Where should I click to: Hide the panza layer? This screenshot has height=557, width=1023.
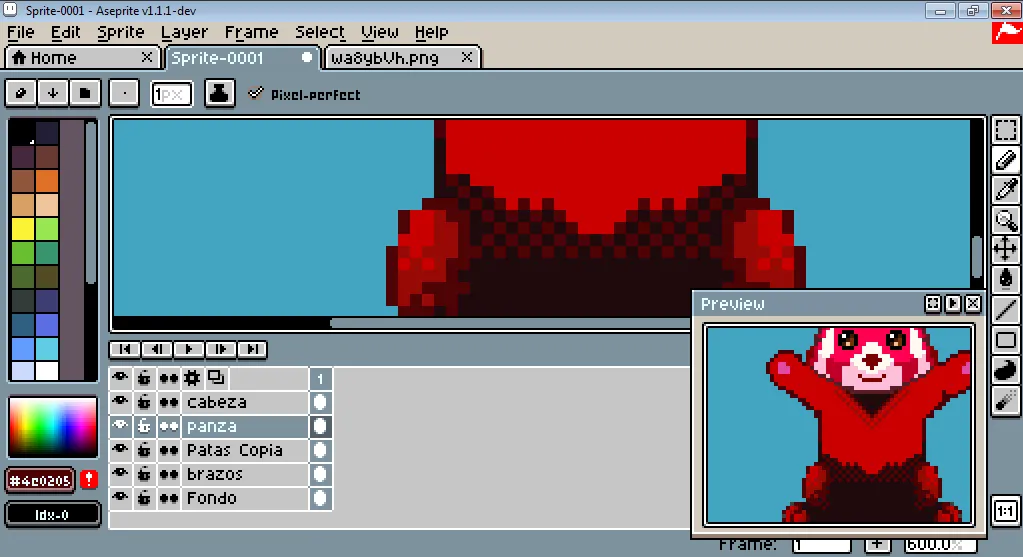click(120, 426)
